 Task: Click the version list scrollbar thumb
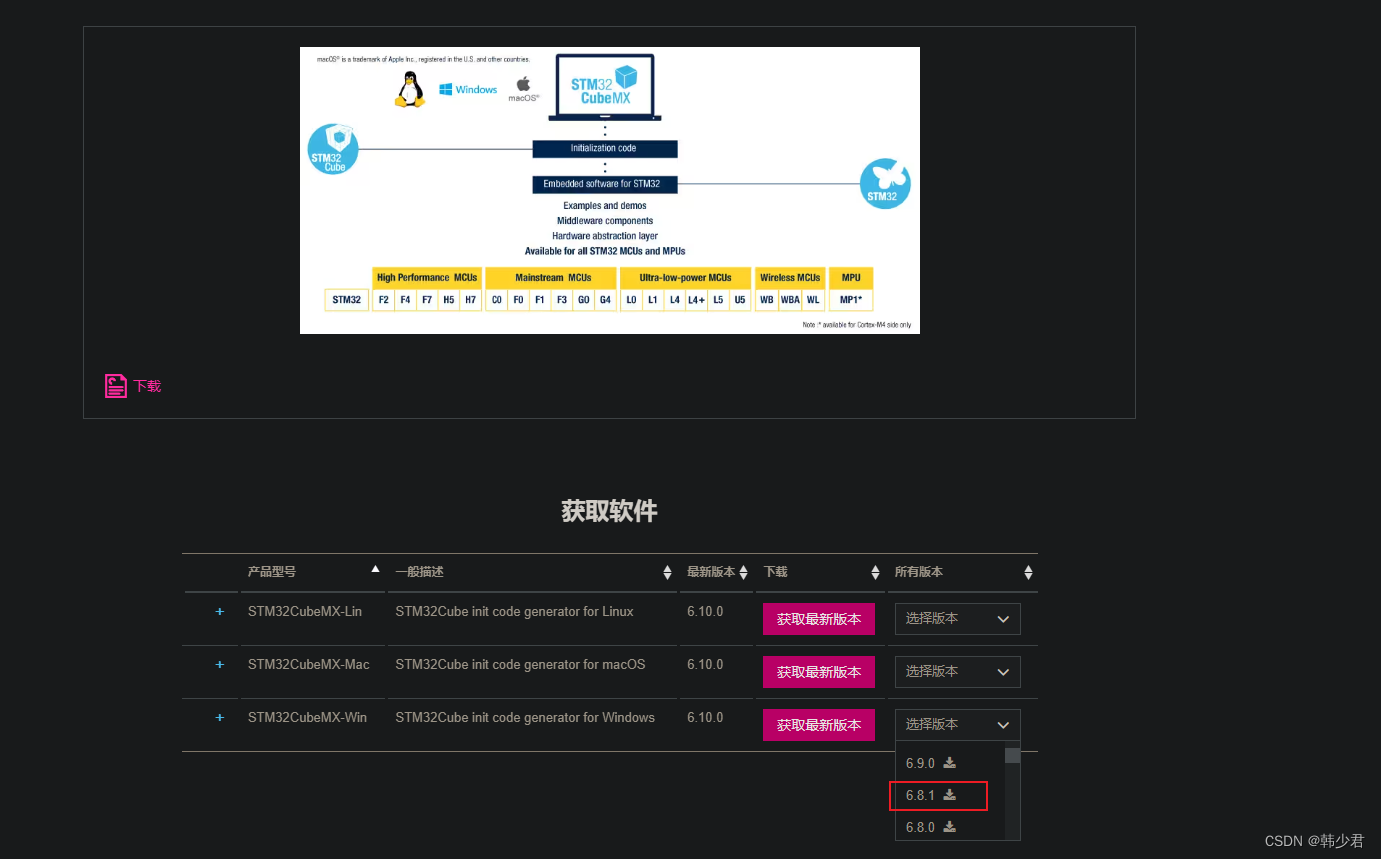(x=1013, y=755)
